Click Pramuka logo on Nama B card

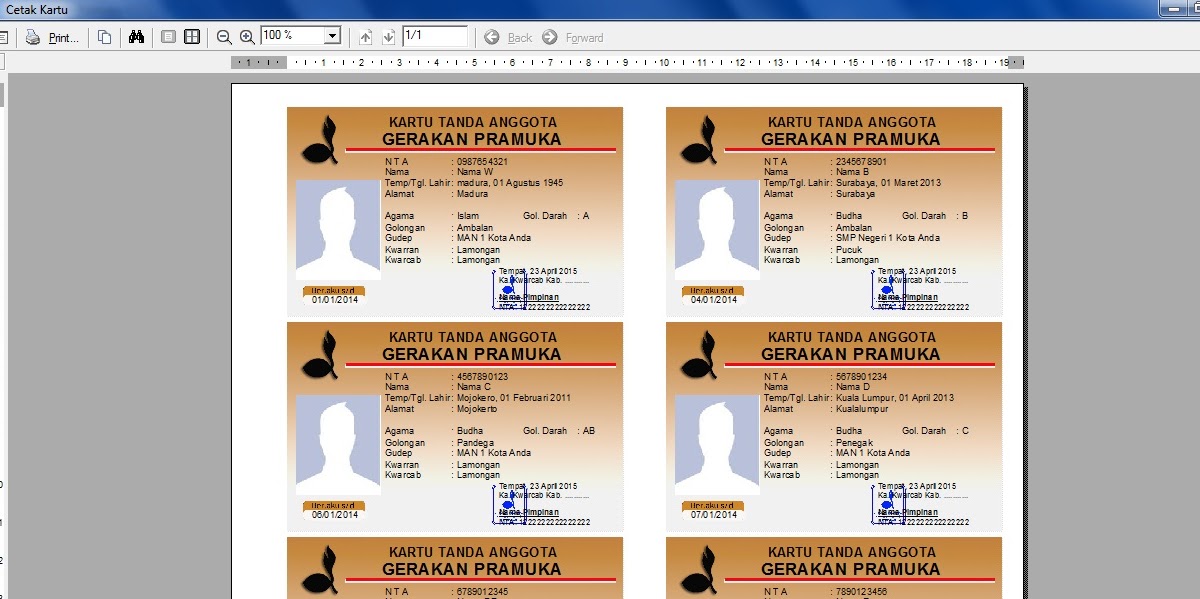point(700,140)
